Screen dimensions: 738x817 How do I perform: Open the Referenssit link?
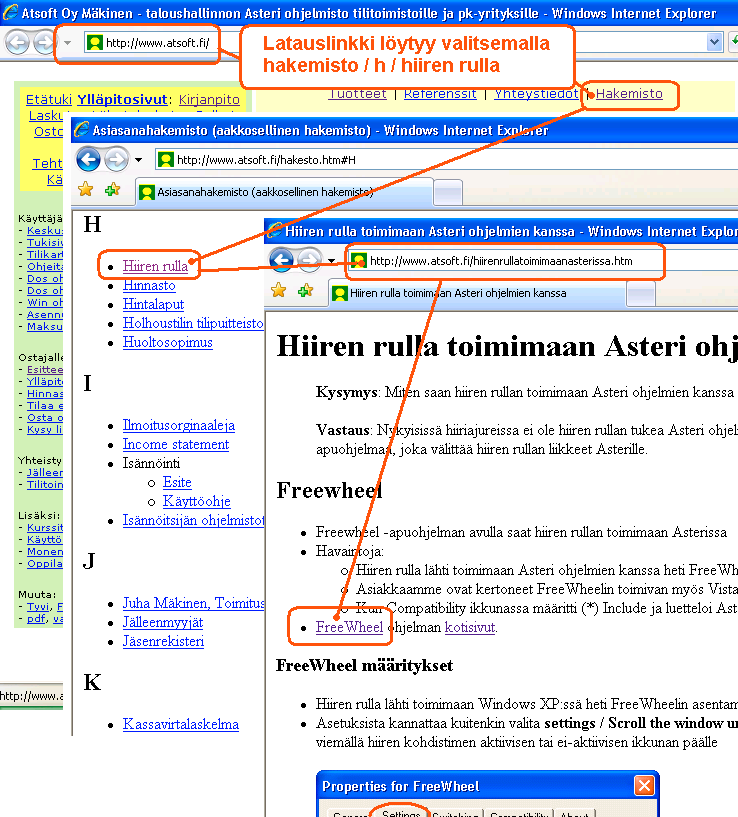(440, 94)
